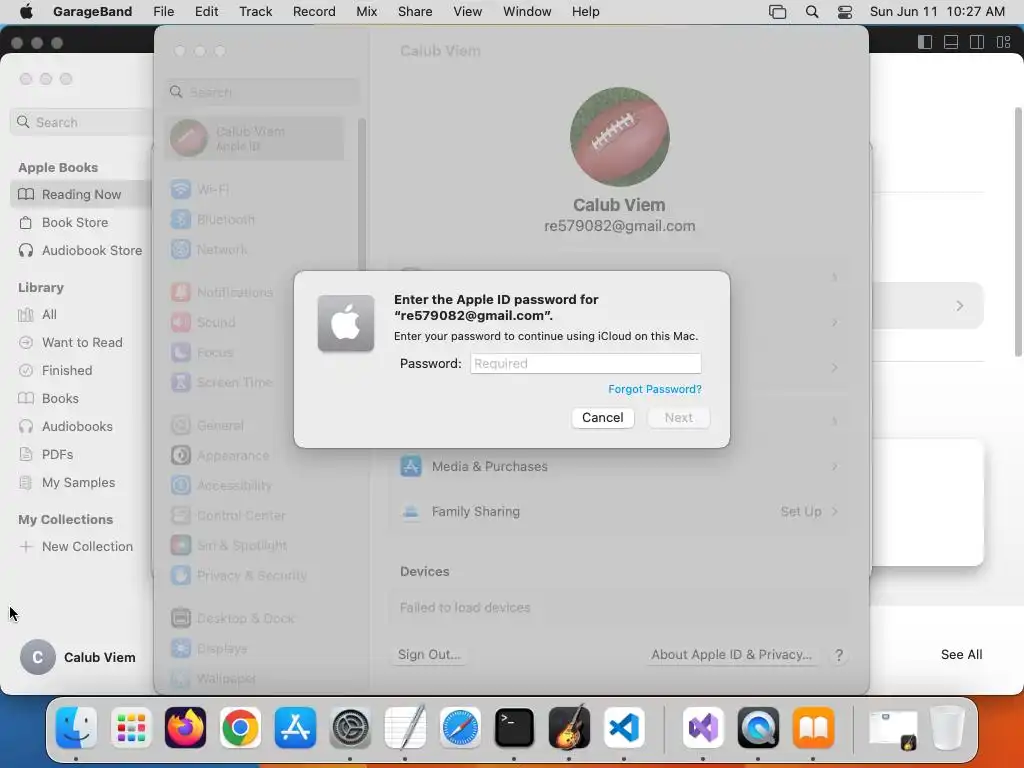Click the customize layout grid icon
The image size is (1024, 768).
(x=1004, y=42)
